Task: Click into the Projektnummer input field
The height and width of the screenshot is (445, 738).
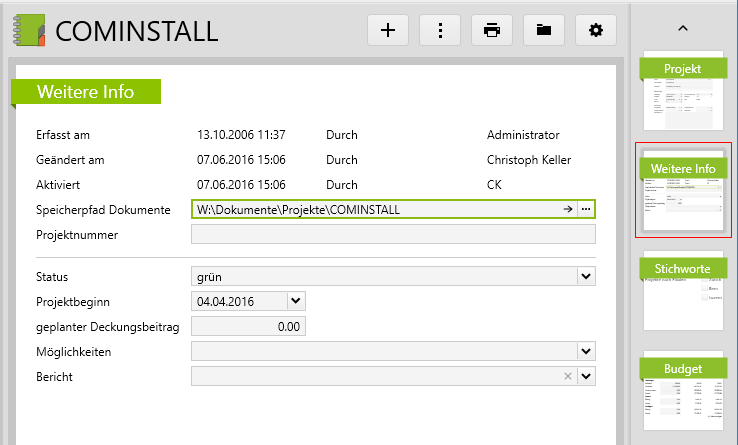Action: 393,234
